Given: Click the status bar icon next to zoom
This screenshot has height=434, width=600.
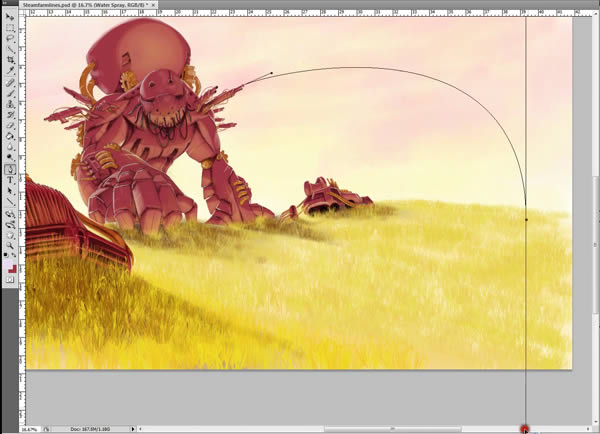Looking at the screenshot, I should [x=46, y=429].
